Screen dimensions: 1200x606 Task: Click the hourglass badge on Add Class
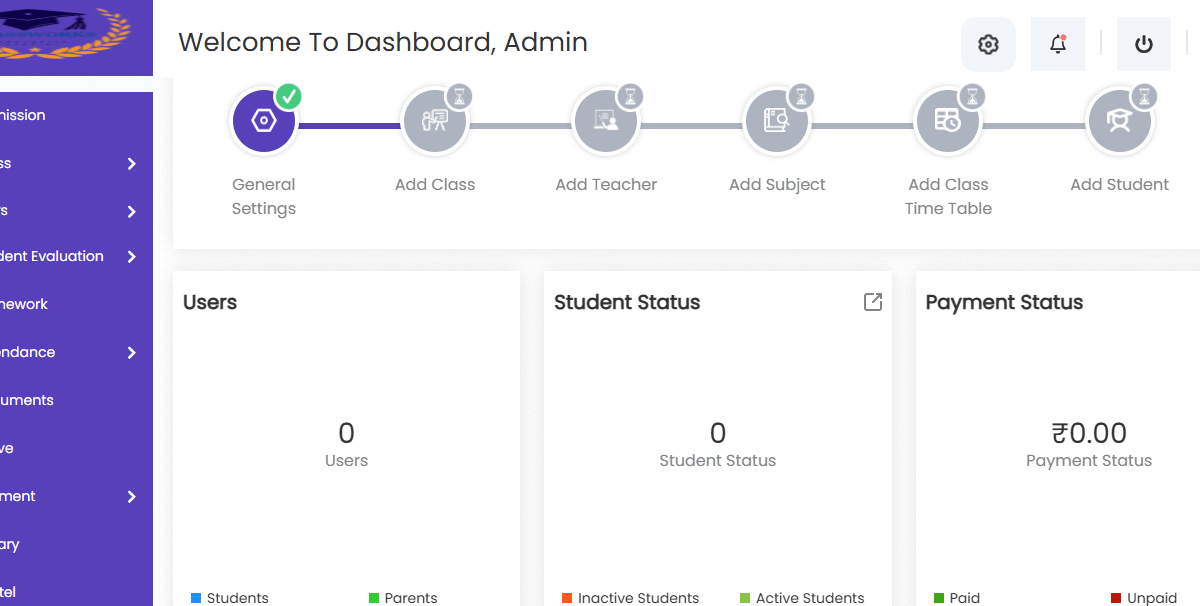(x=459, y=97)
